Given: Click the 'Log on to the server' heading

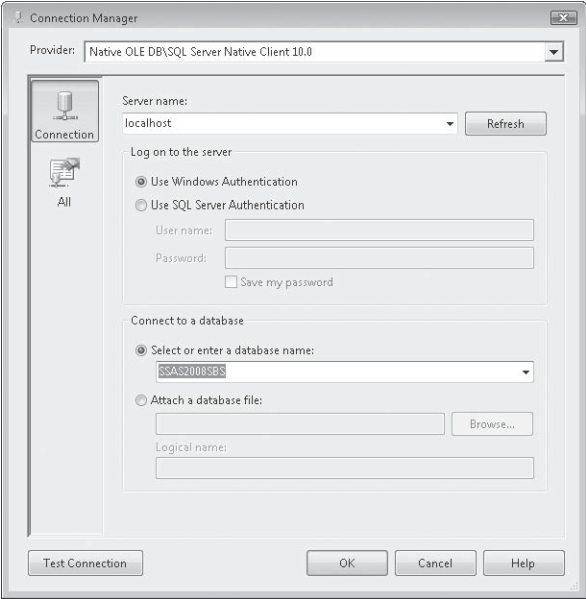Looking at the screenshot, I should (x=181, y=152).
